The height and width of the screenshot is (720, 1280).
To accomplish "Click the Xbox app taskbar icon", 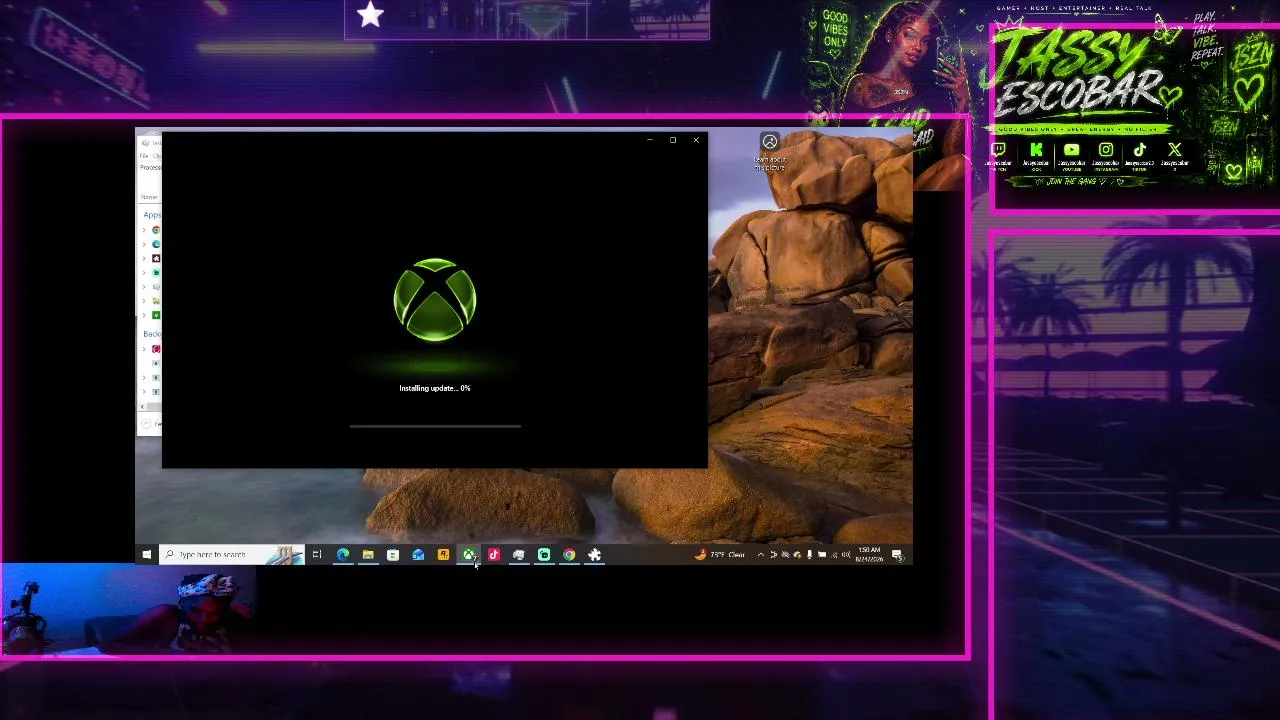I will [x=469, y=555].
